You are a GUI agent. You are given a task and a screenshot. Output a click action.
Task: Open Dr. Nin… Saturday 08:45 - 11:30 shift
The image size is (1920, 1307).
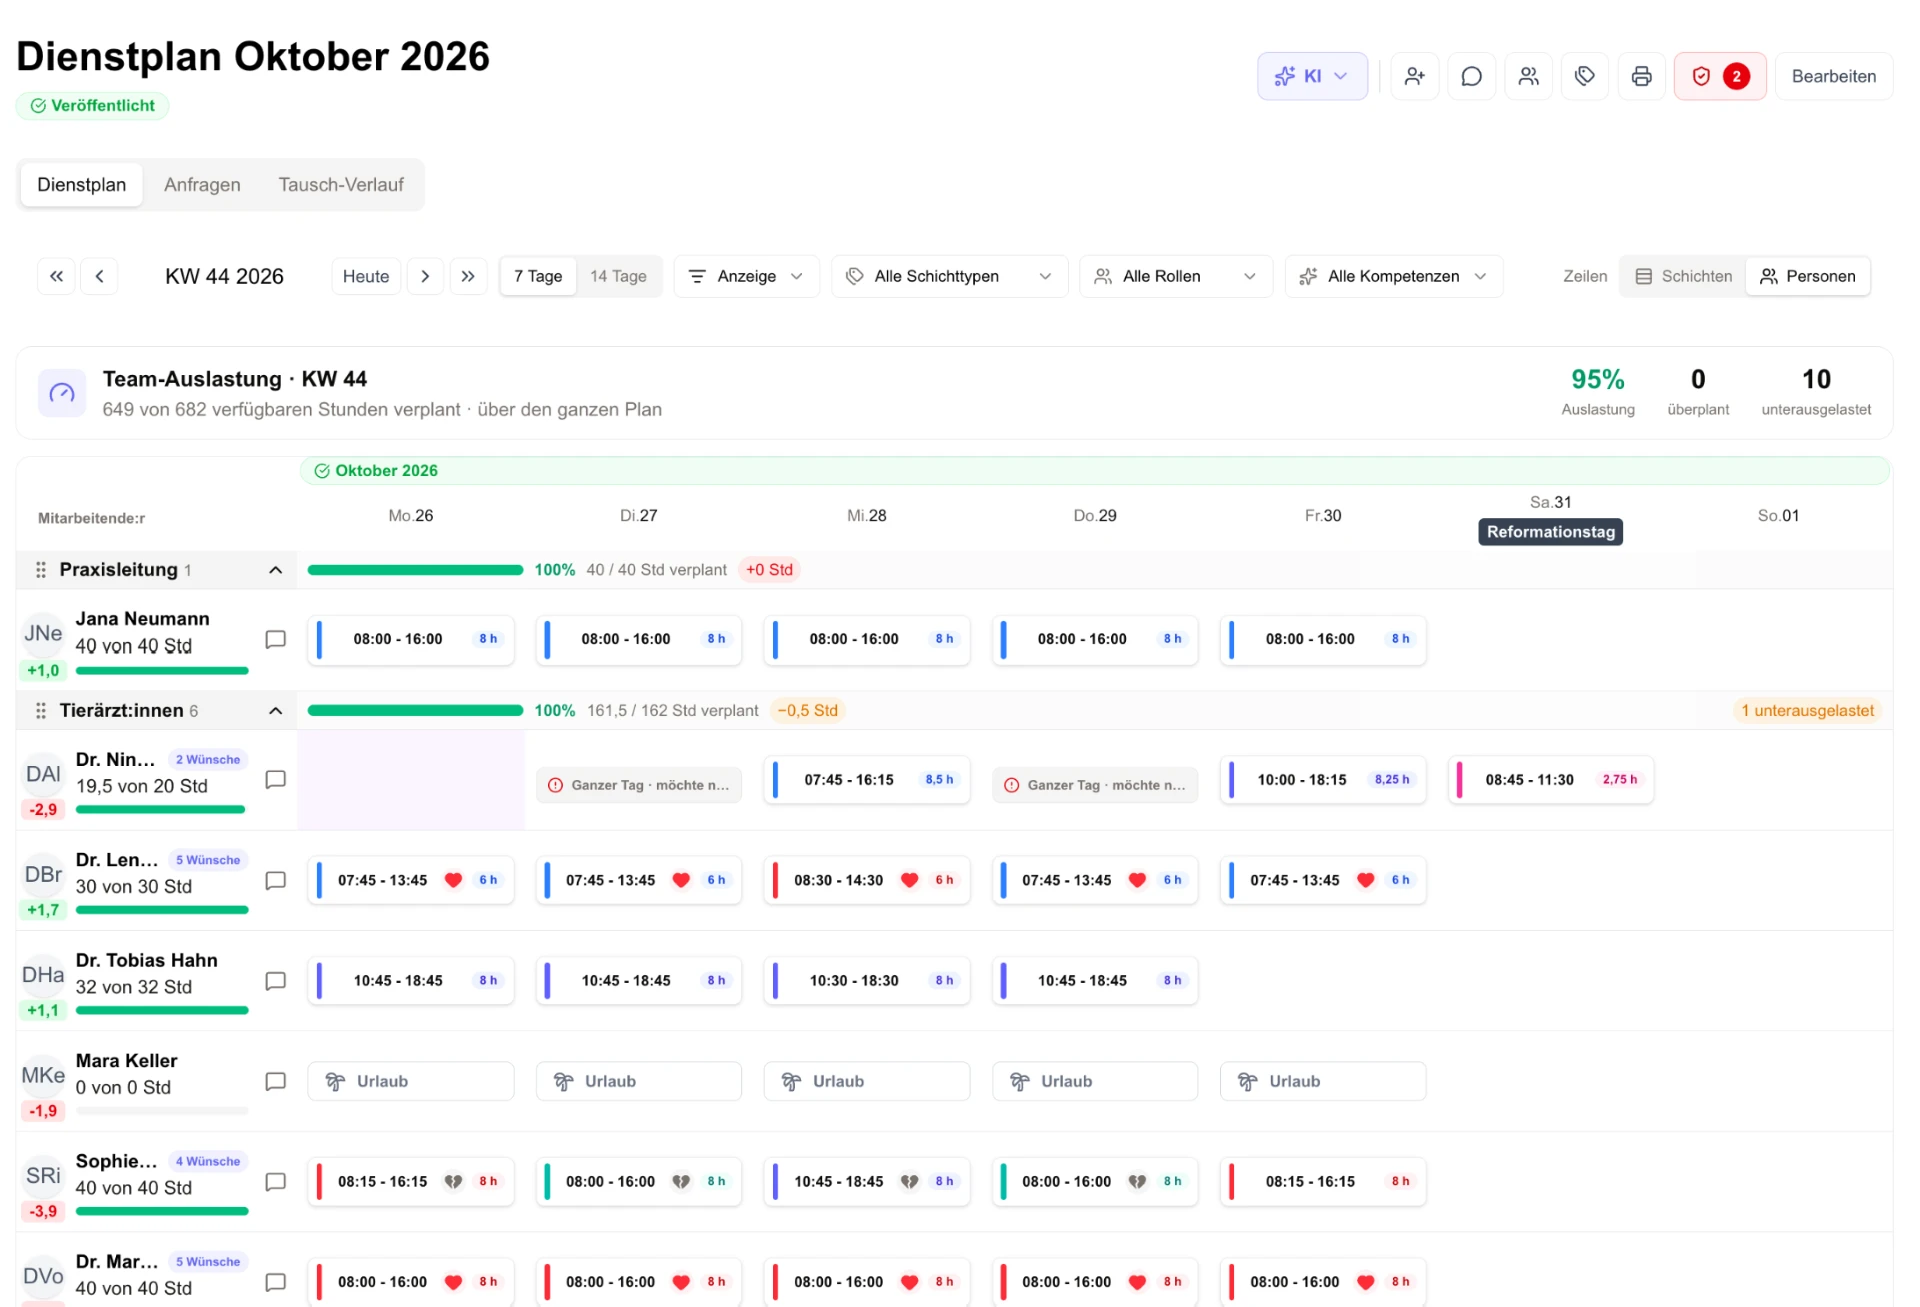pos(1550,780)
